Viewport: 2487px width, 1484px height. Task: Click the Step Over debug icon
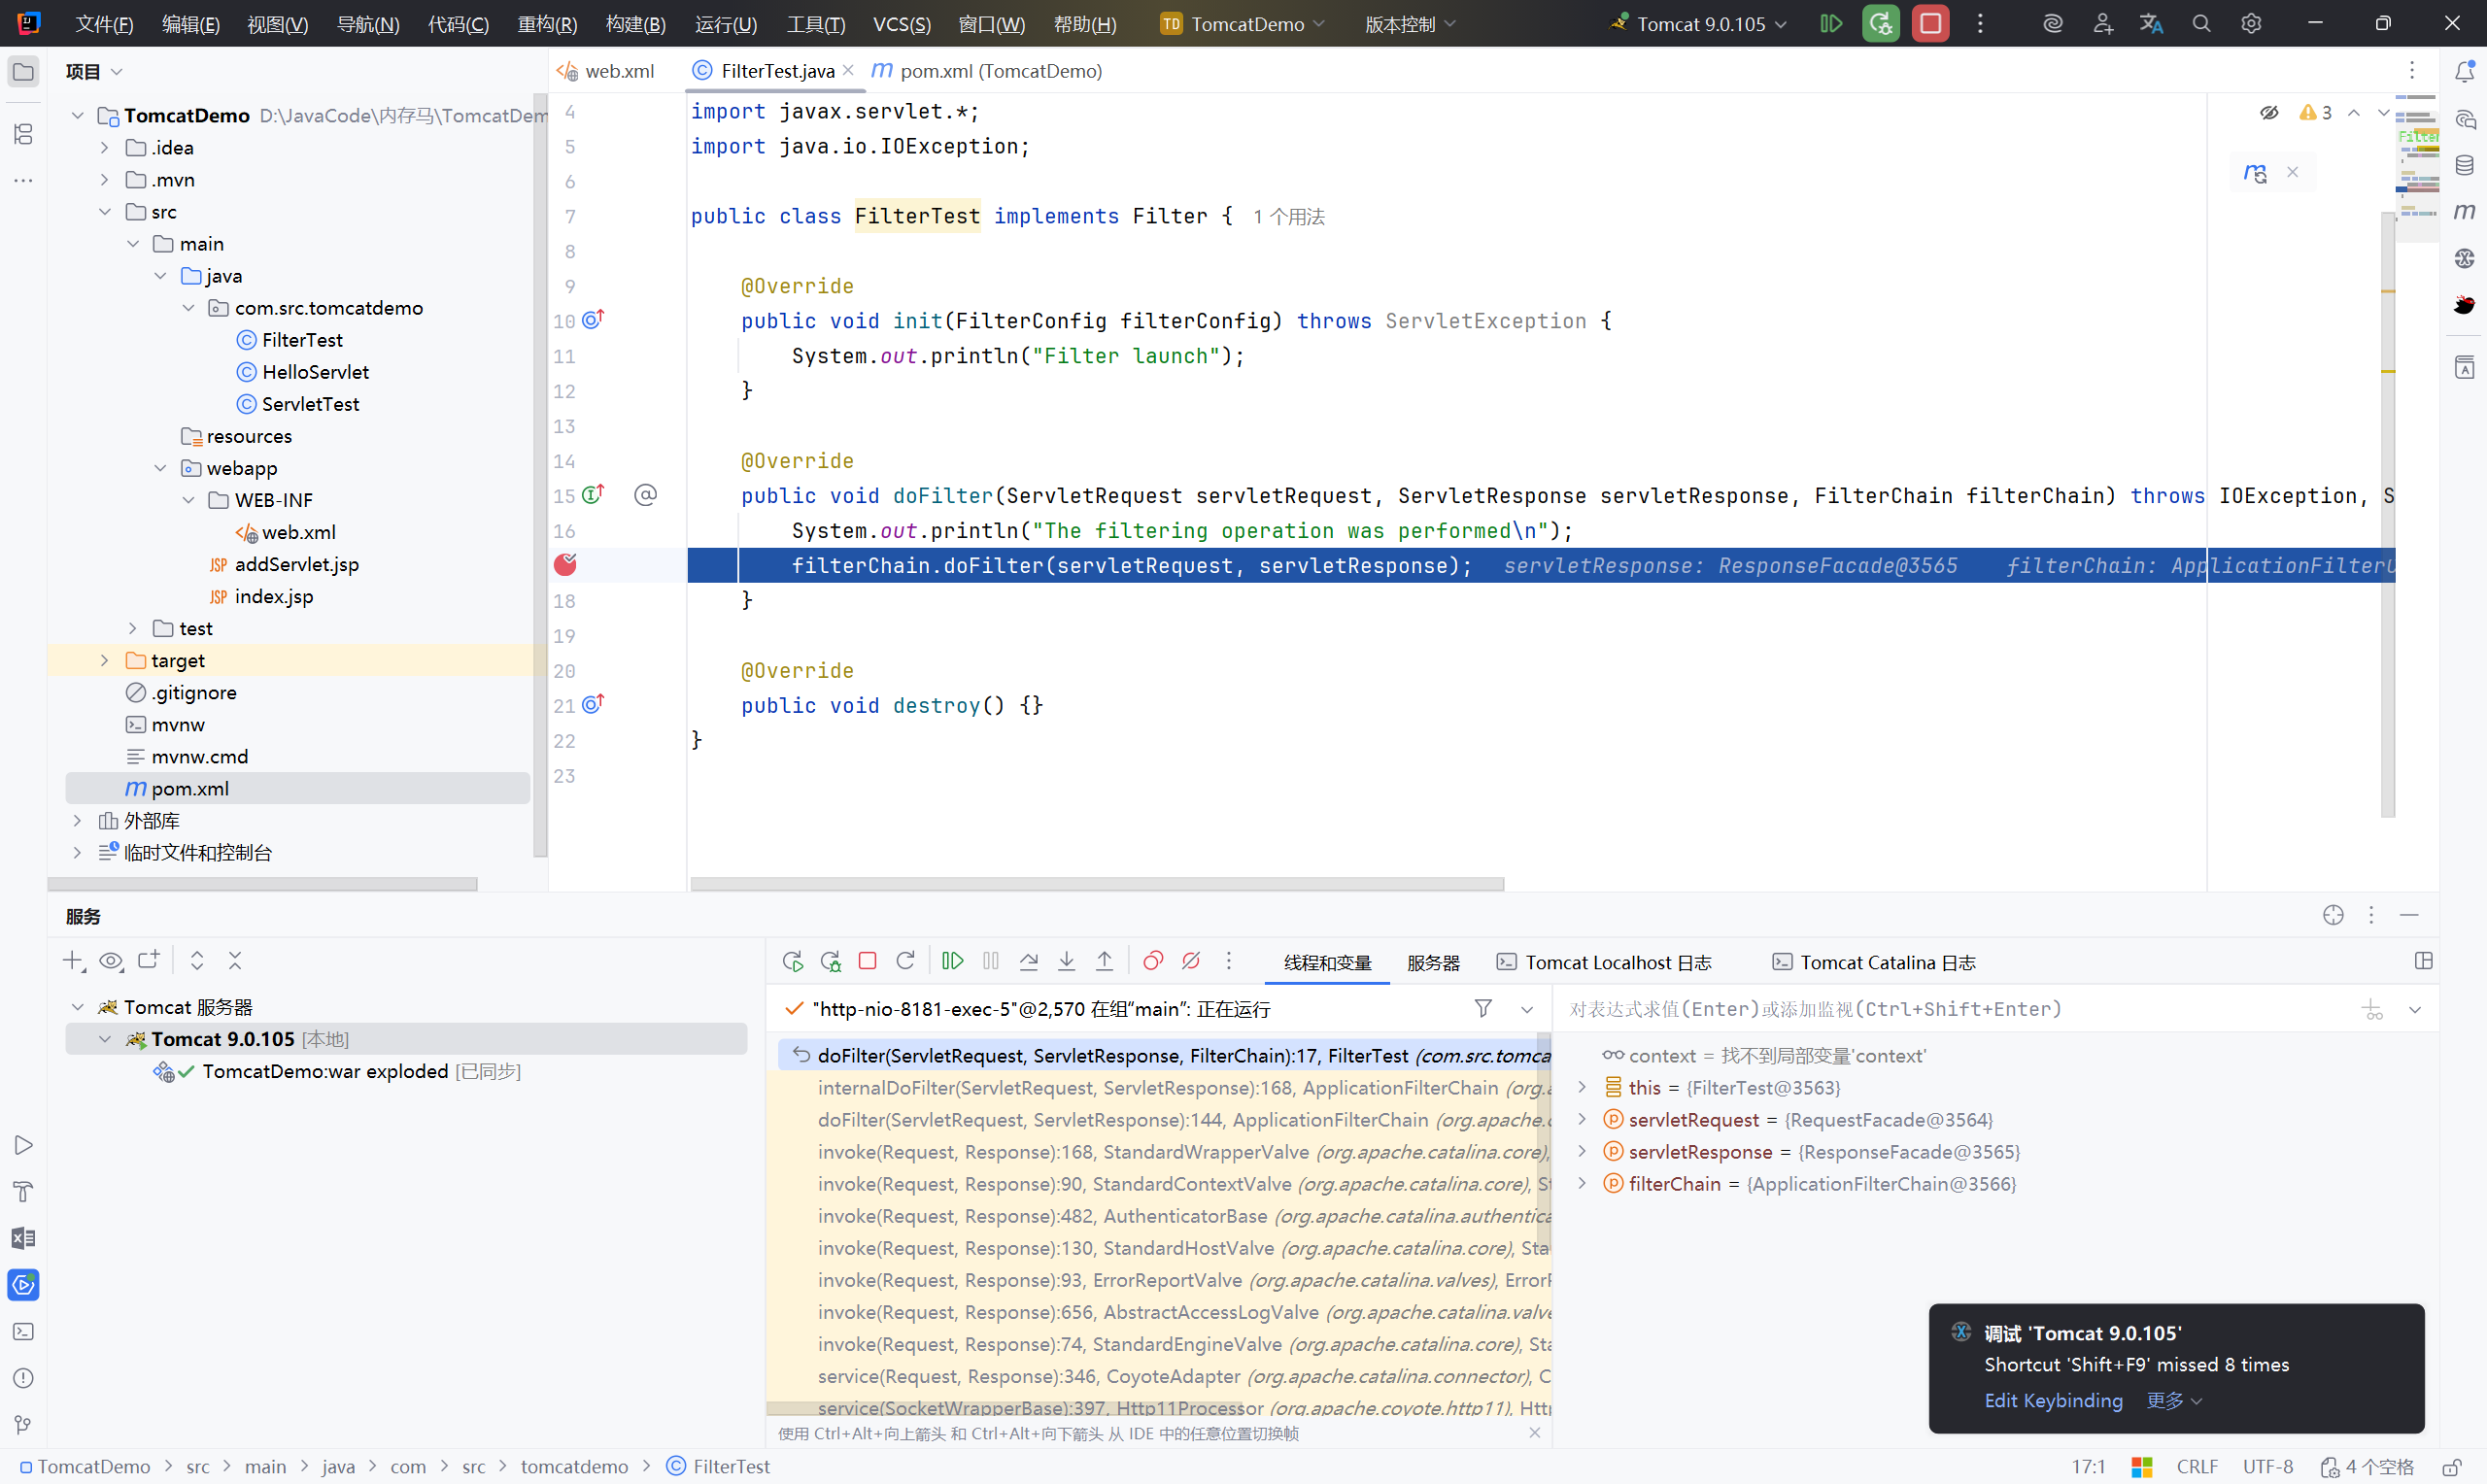click(1029, 961)
